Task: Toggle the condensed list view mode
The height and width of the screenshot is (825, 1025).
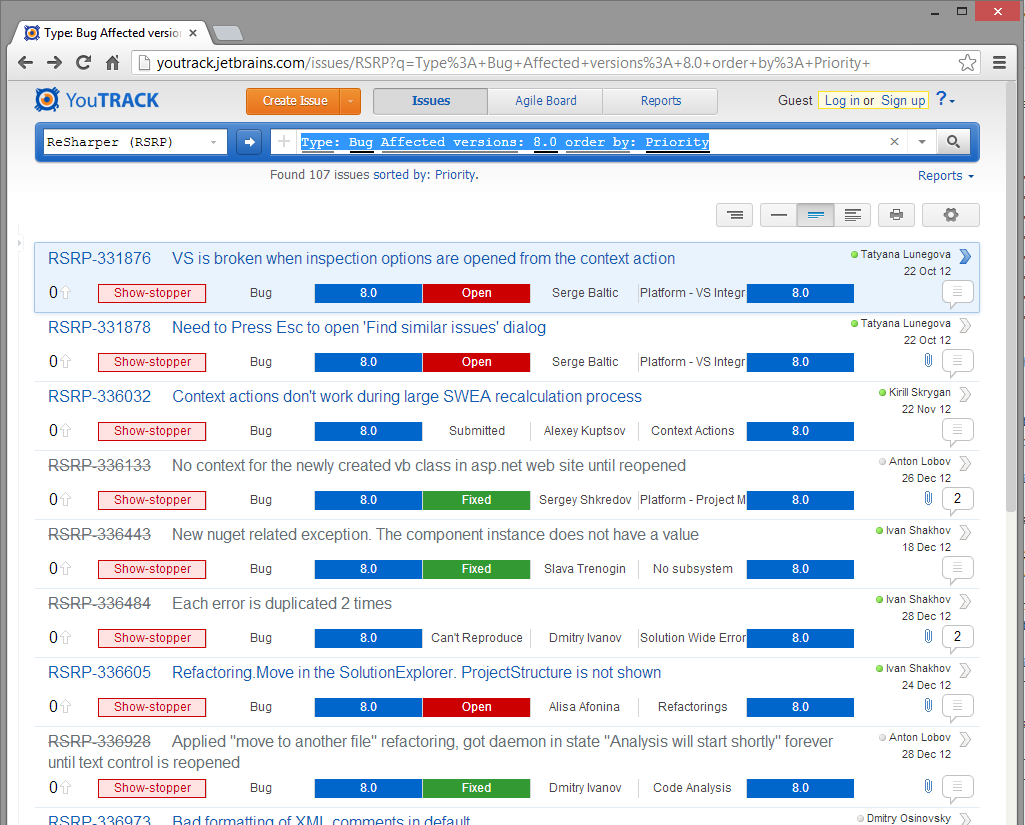Action: 734,214
